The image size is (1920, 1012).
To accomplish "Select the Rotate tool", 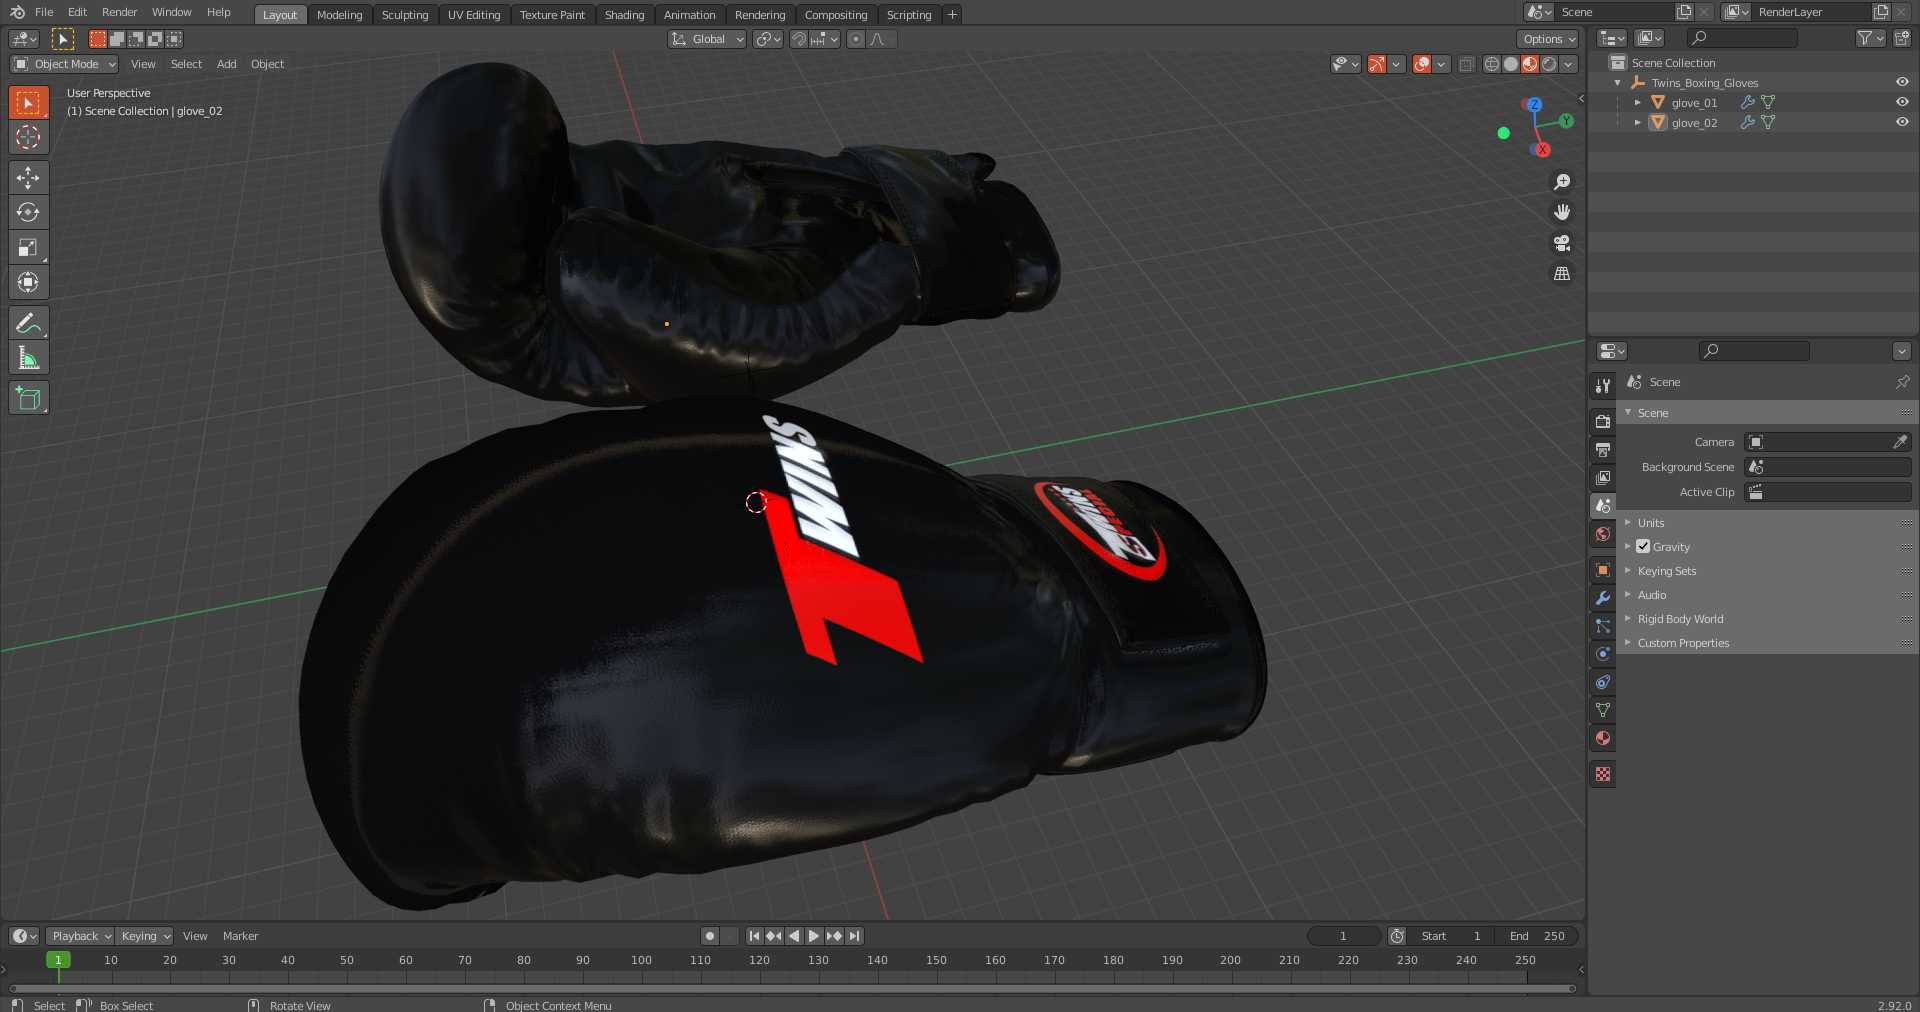I will click(x=28, y=212).
